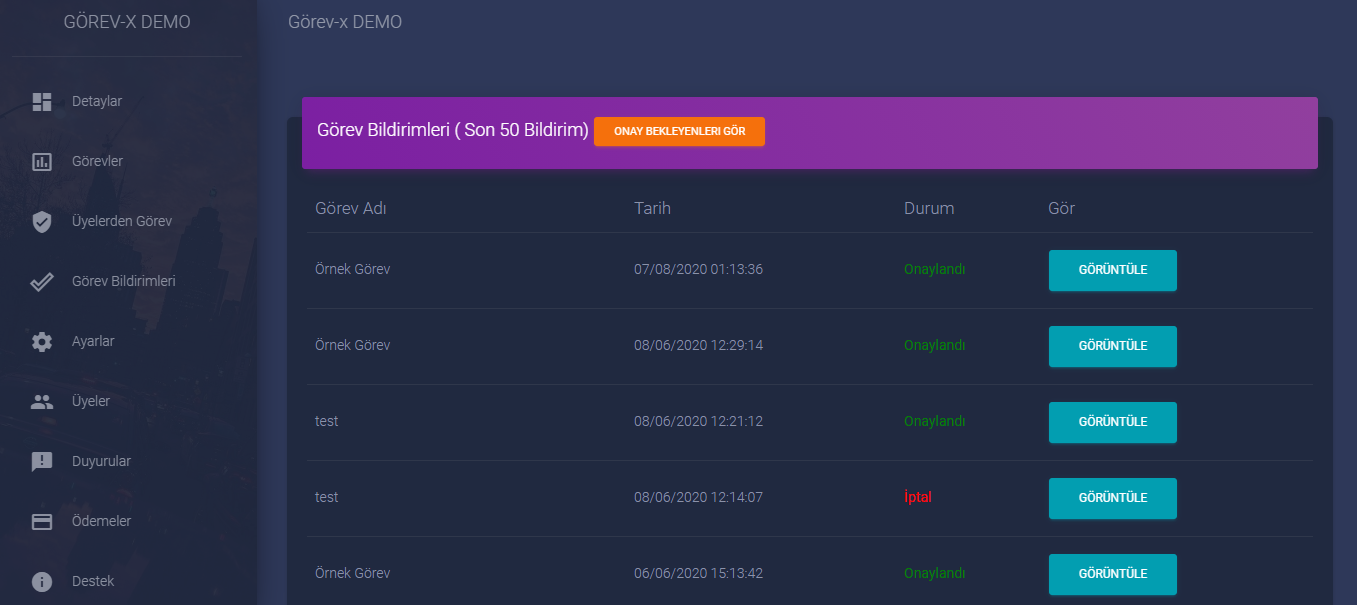Click date 06/06/2020 15:13:42
This screenshot has height=605, width=1357.
coord(699,573)
